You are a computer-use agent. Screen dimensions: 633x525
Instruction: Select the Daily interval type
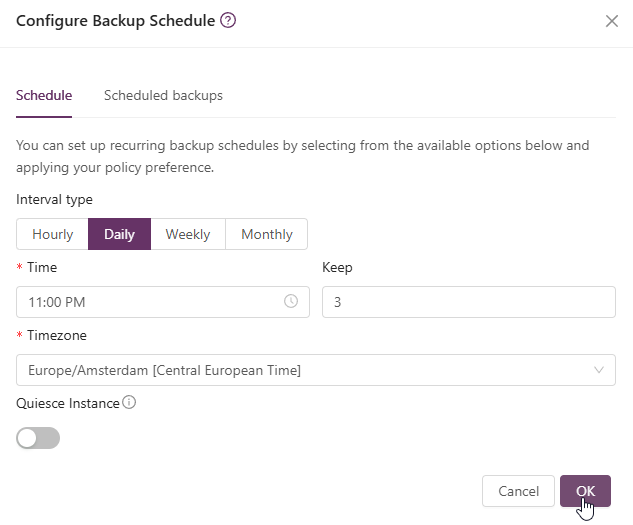(120, 234)
